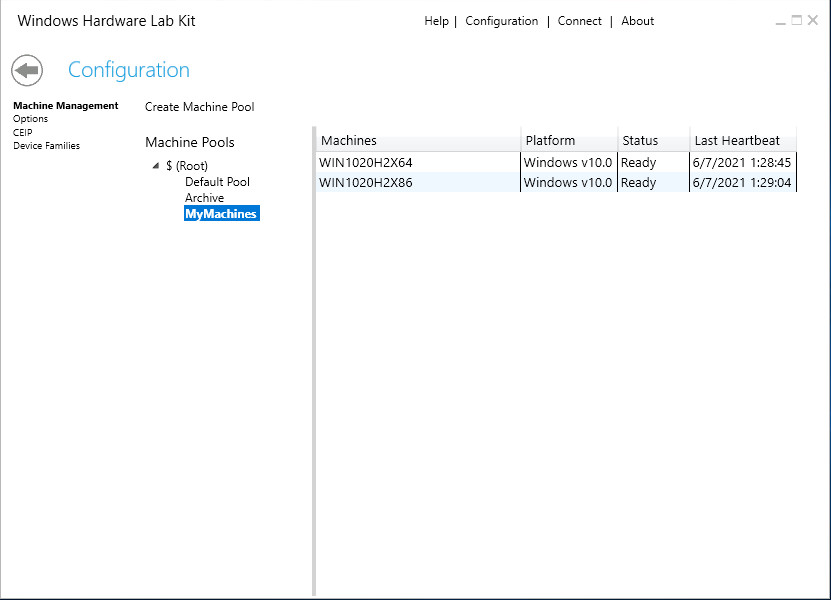Click the heartbeat time 6/7/2021 1:29:04
The height and width of the screenshot is (600, 831).
click(x=741, y=183)
